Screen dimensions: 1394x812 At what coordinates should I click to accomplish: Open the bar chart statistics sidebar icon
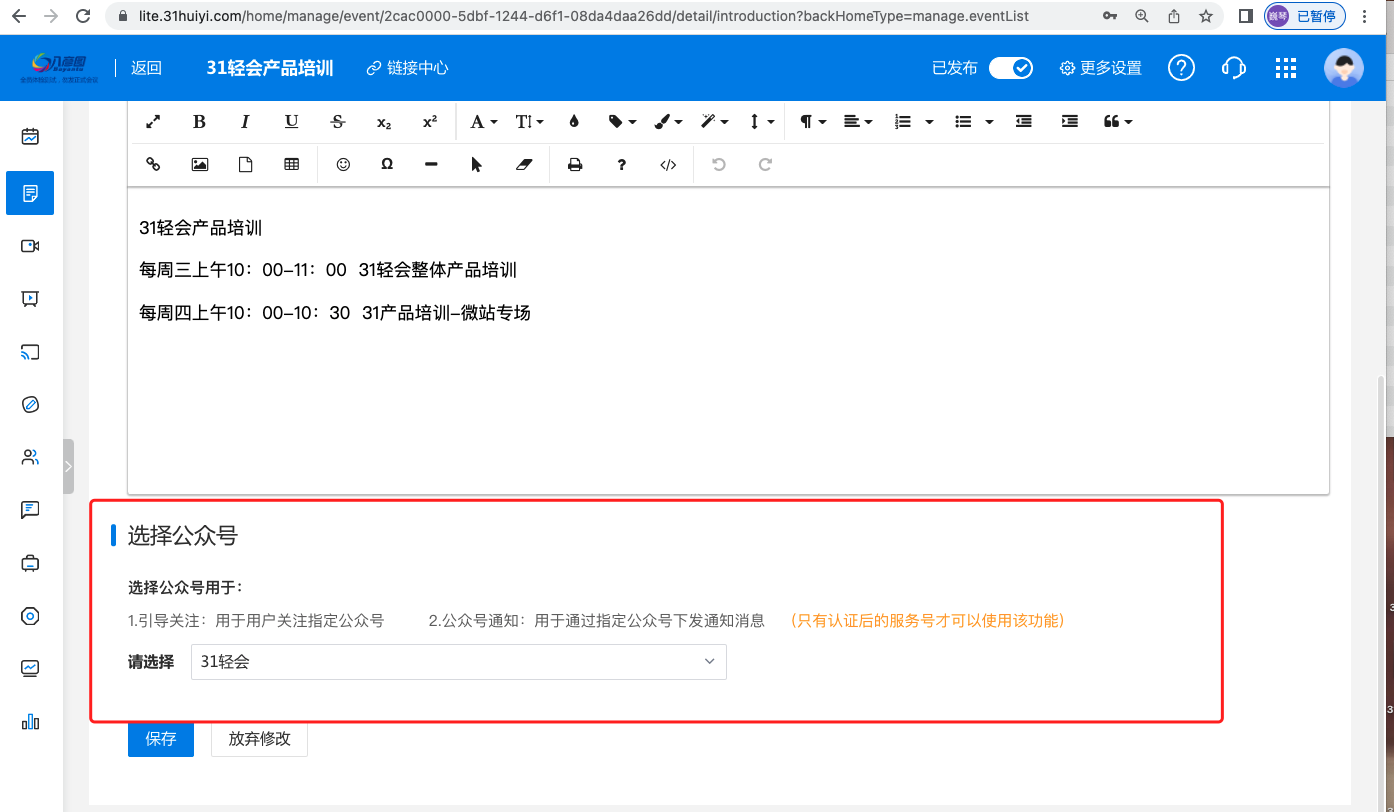point(30,721)
